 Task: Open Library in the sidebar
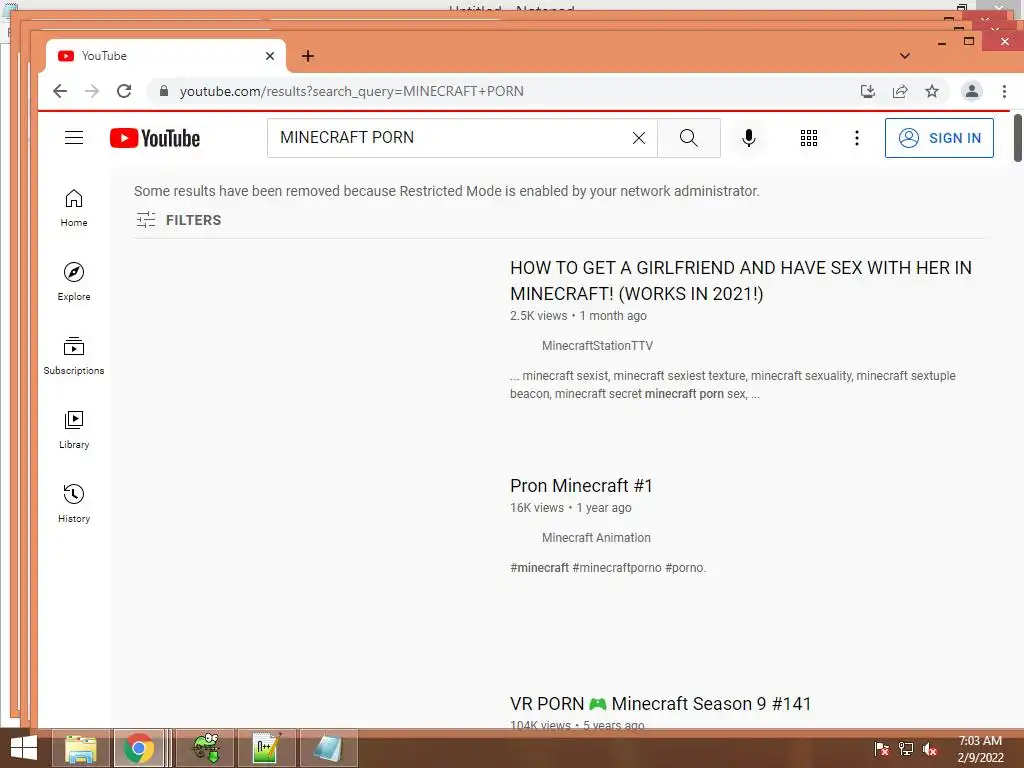point(74,430)
